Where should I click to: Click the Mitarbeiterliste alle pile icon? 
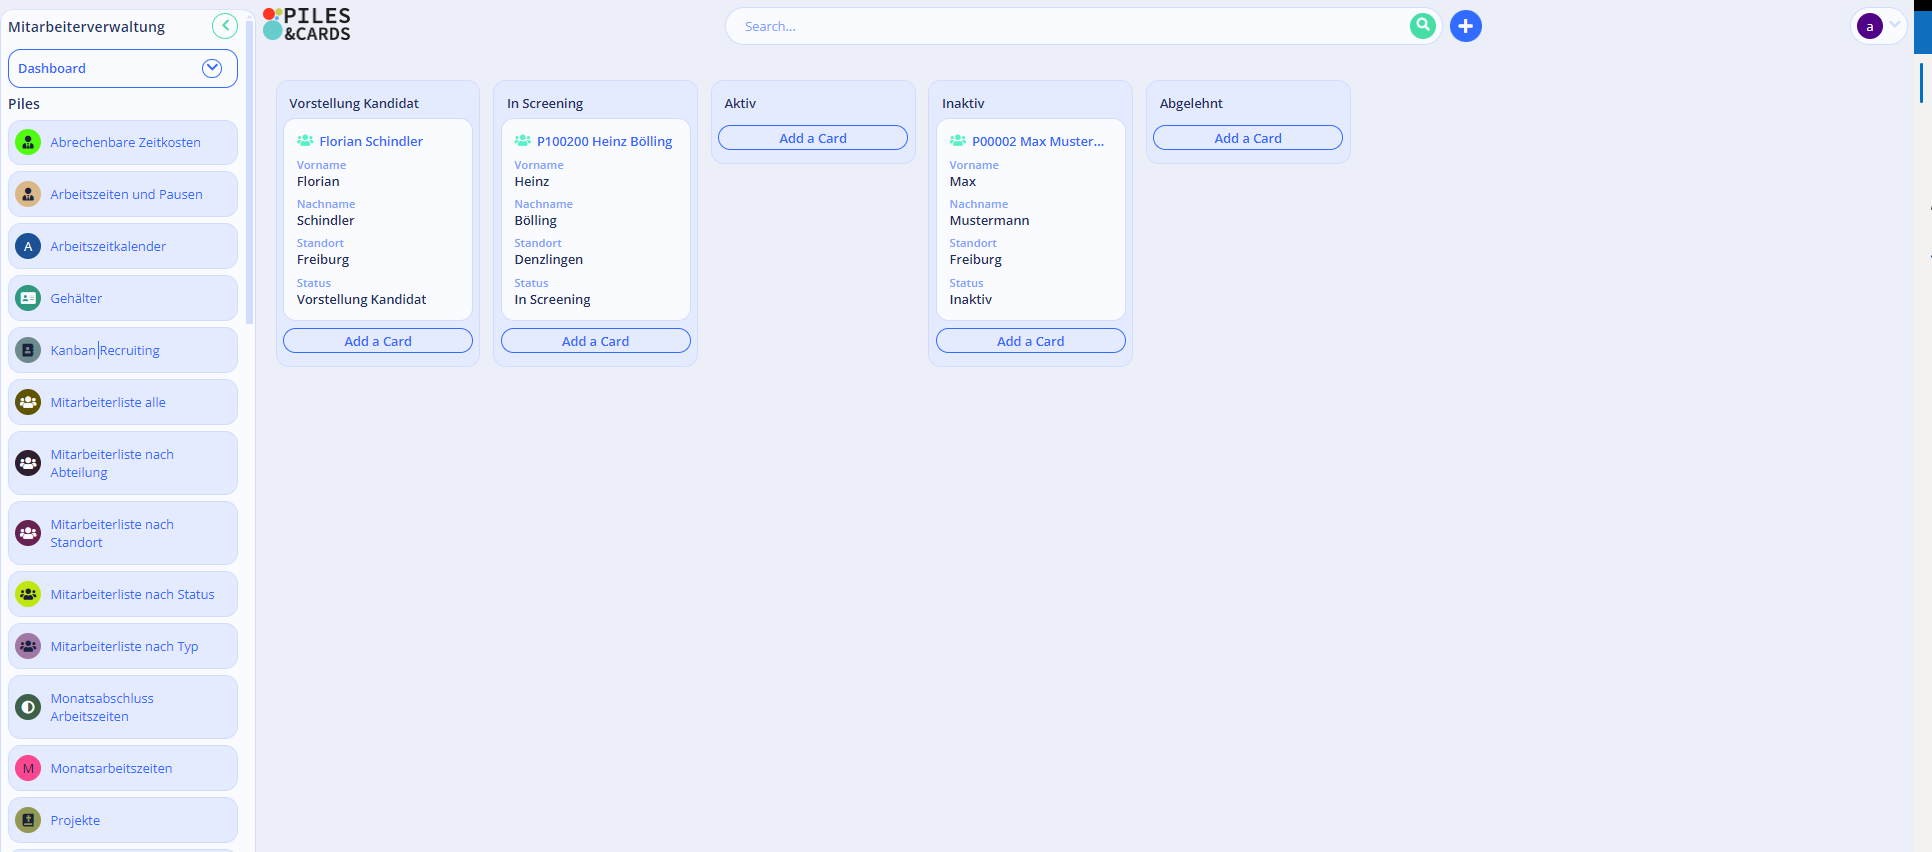(28, 402)
